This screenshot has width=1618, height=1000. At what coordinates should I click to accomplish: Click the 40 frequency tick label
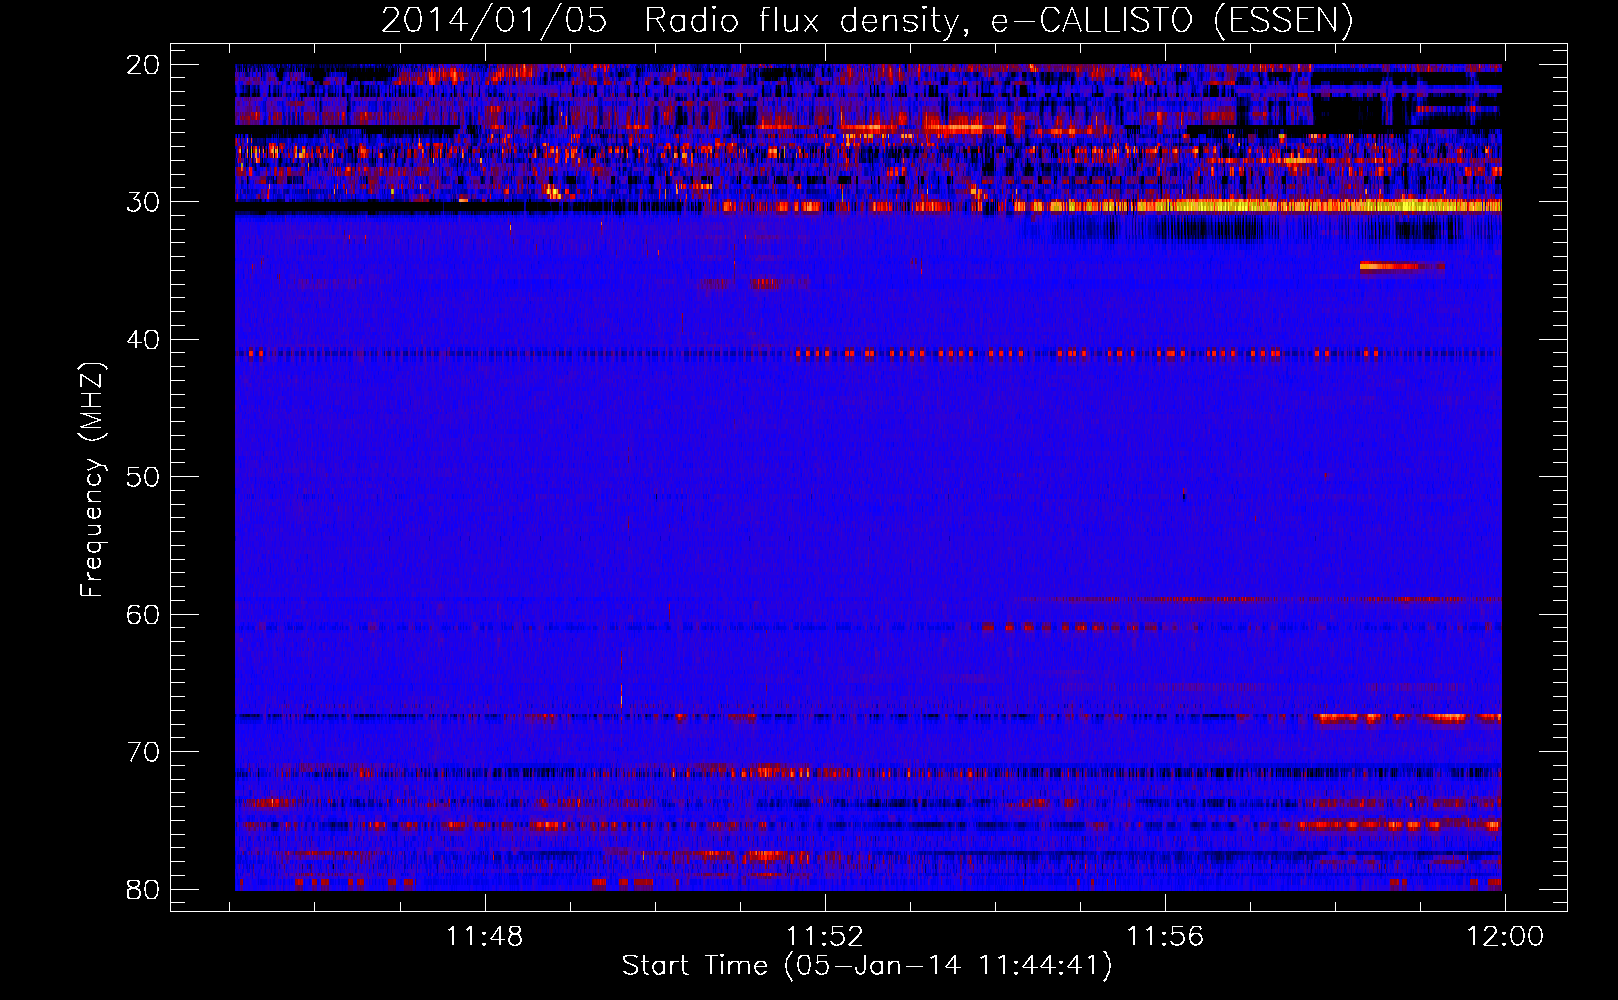[x=143, y=340]
